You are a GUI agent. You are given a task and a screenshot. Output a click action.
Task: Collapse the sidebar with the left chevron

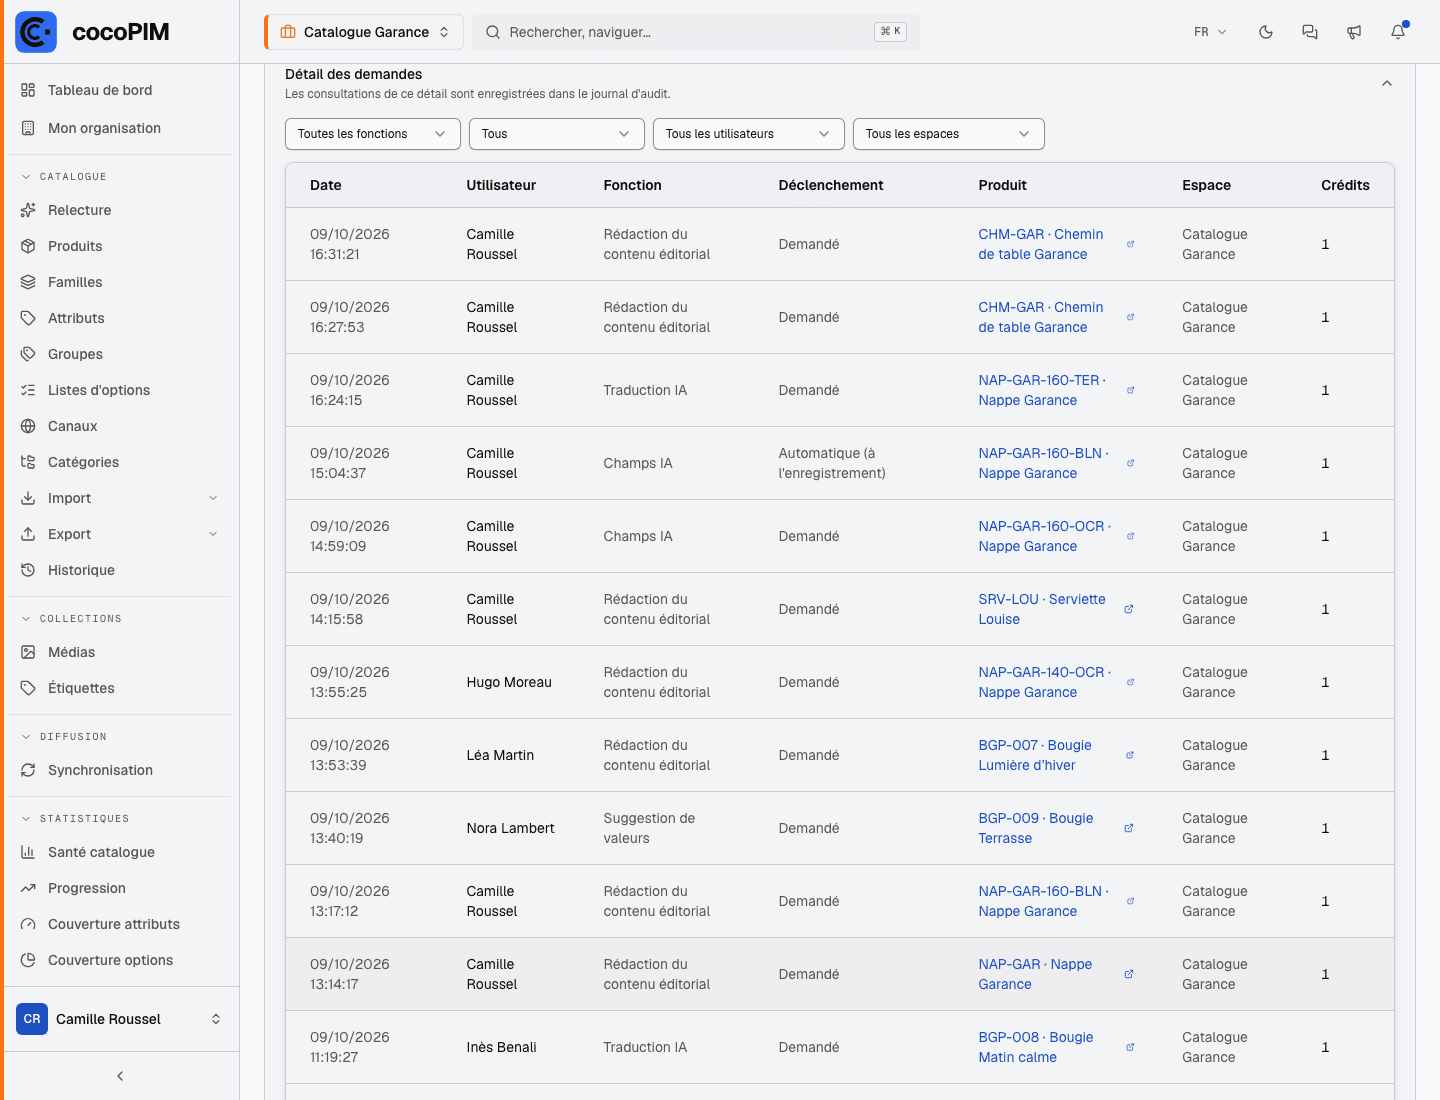click(x=120, y=1076)
